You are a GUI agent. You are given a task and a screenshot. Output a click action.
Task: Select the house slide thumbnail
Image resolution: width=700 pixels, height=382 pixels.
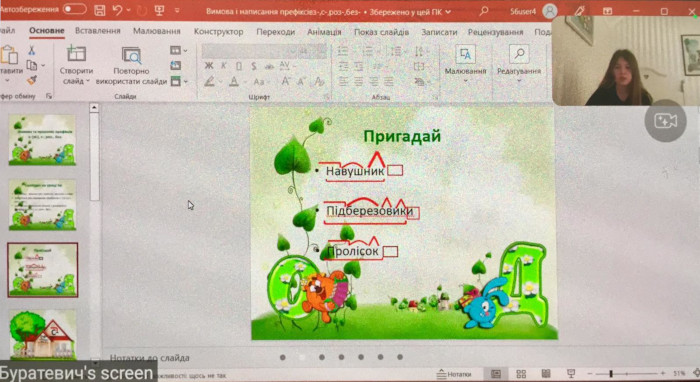[42, 334]
